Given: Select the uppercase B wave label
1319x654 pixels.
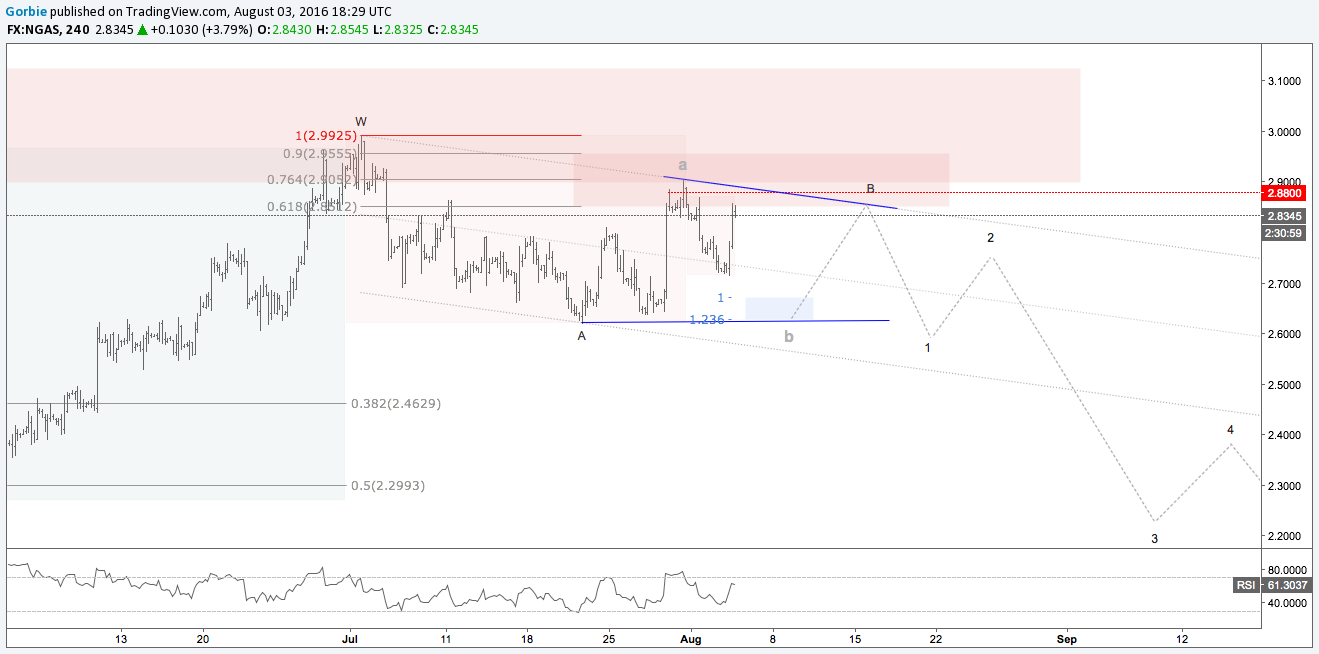Looking at the screenshot, I should pyautogui.click(x=870, y=188).
